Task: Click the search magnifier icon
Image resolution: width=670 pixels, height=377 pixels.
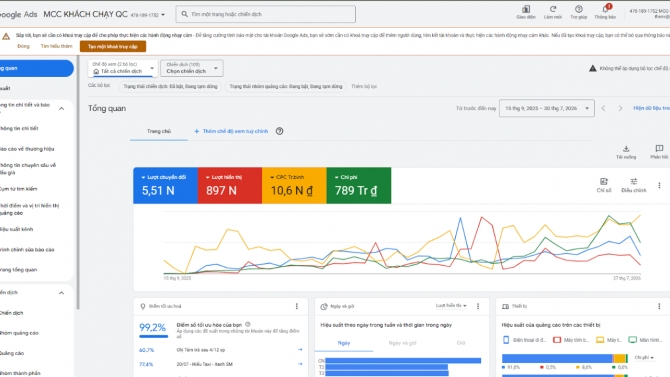Action: 184,14
